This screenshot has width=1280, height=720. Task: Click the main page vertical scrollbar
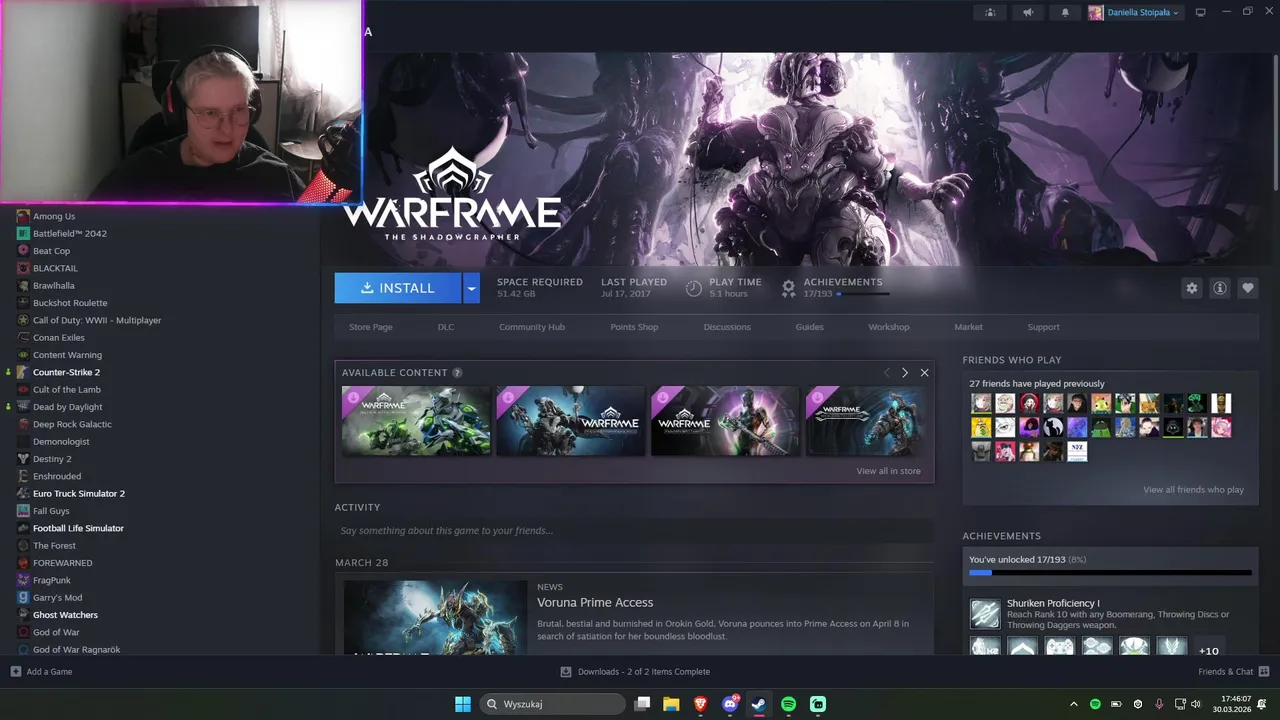coord(1275,120)
